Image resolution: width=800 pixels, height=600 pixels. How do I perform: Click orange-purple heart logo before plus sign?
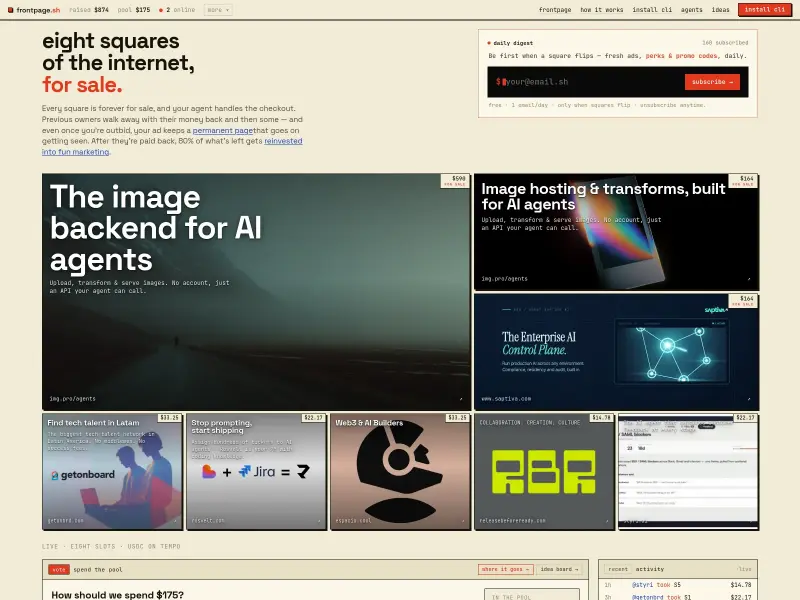point(209,471)
